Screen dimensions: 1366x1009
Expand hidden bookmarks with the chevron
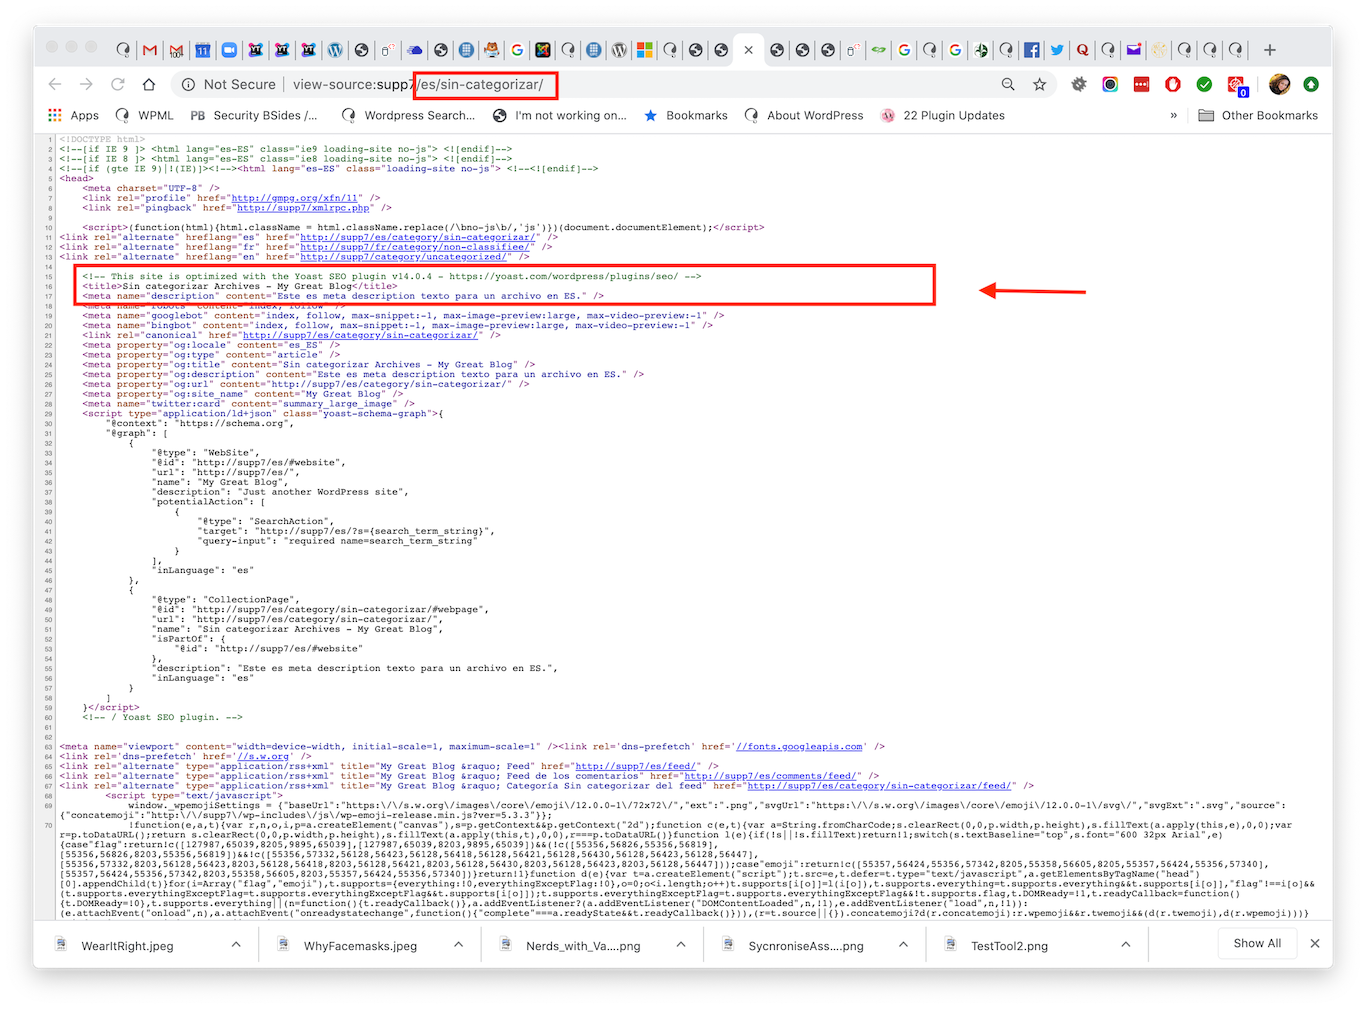(x=1174, y=116)
